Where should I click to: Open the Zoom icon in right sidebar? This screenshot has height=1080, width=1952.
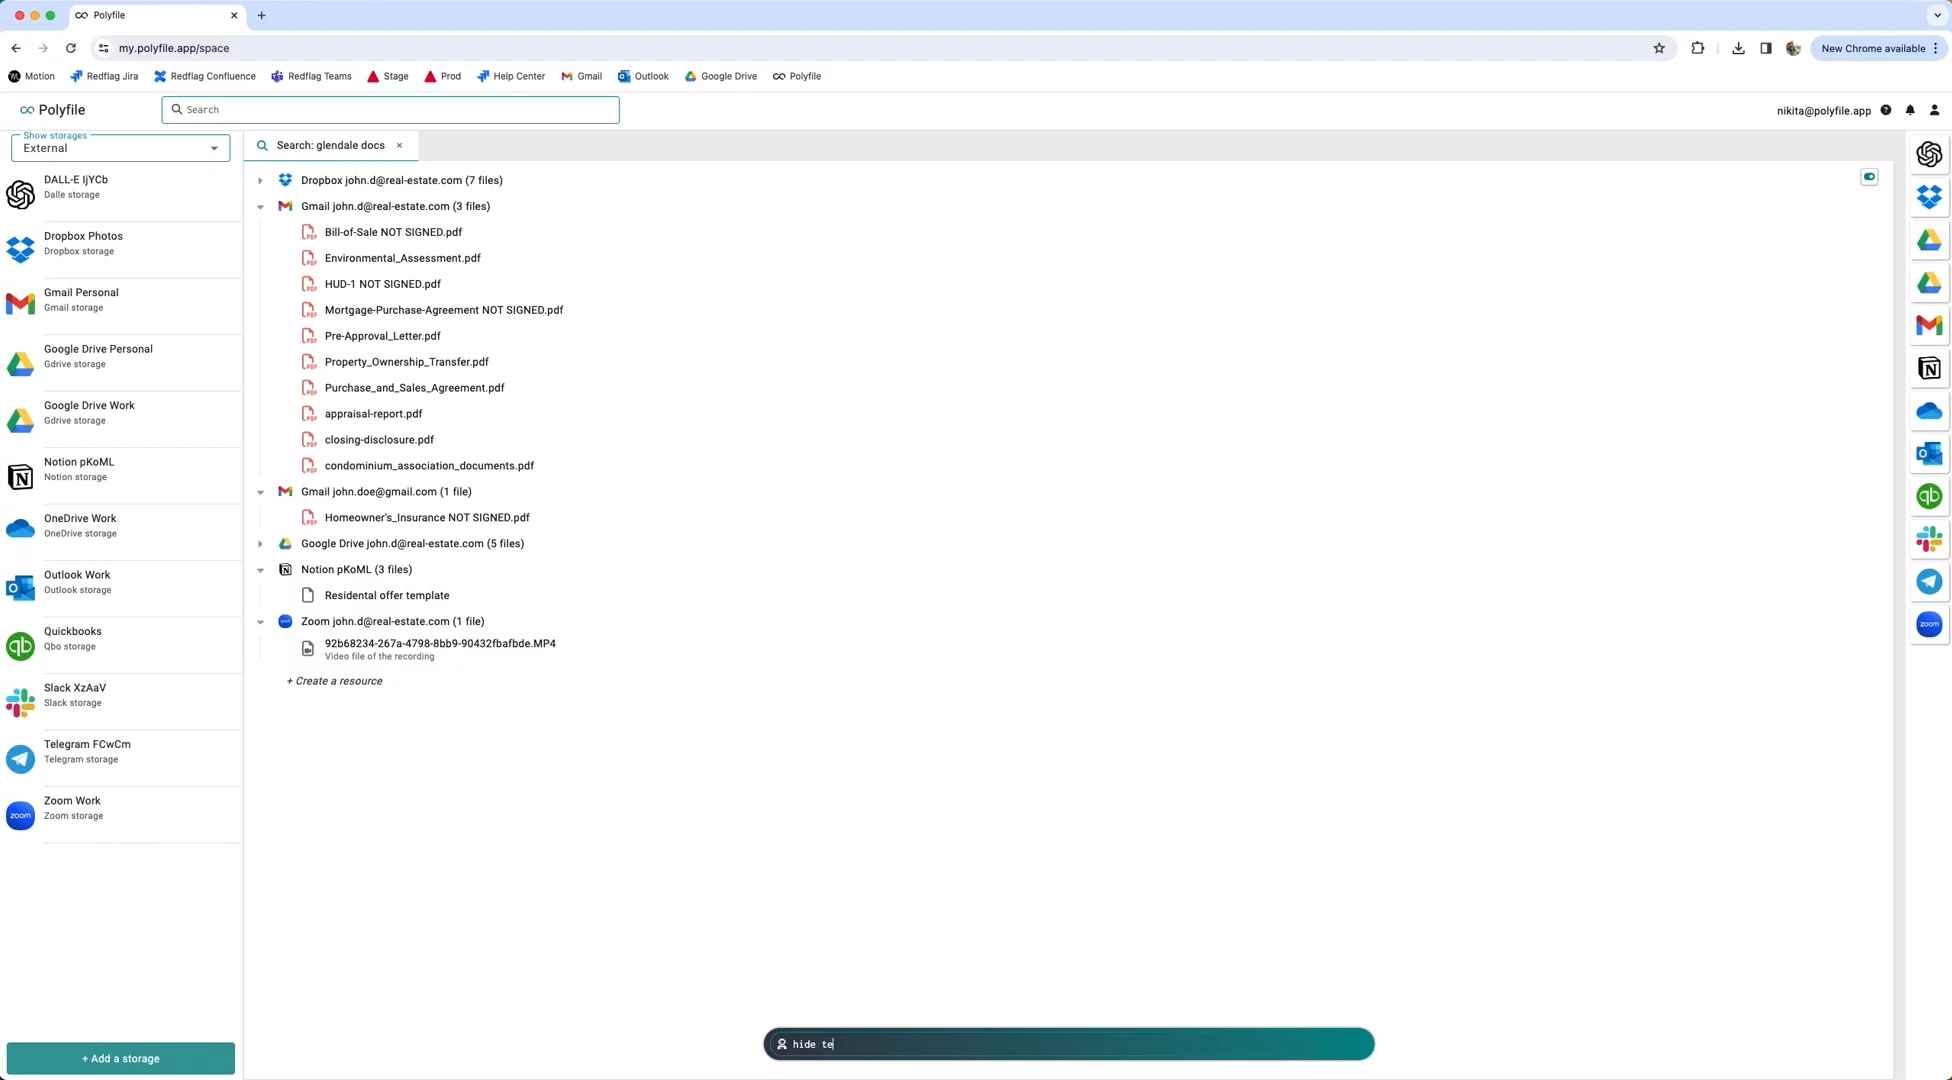click(1929, 624)
